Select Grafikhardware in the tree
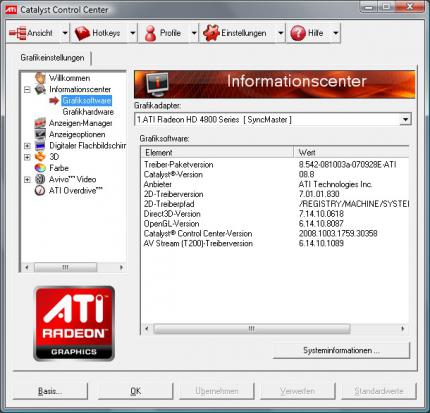This screenshot has height=413, width=430. 88,112
